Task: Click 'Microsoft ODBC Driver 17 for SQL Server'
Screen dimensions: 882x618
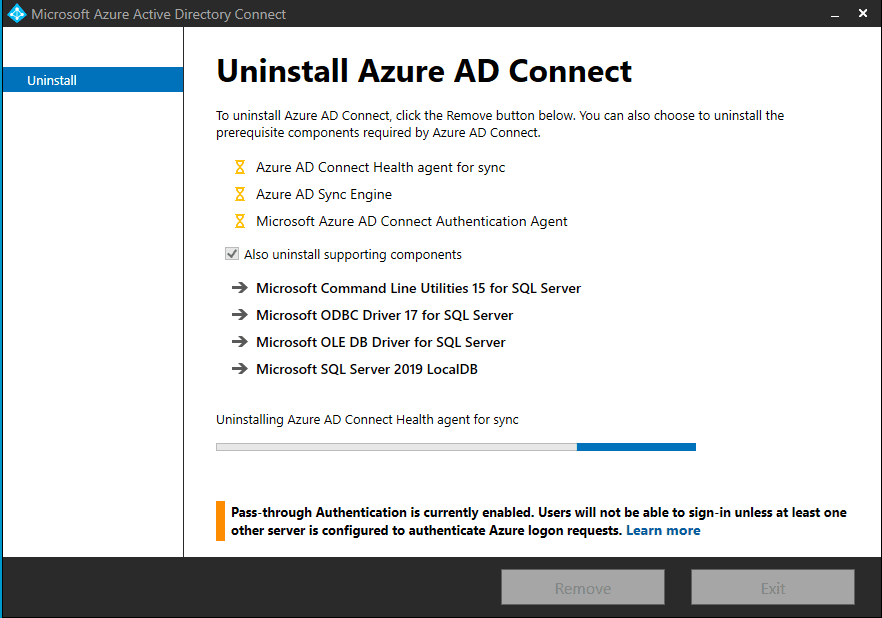Action: pos(385,315)
